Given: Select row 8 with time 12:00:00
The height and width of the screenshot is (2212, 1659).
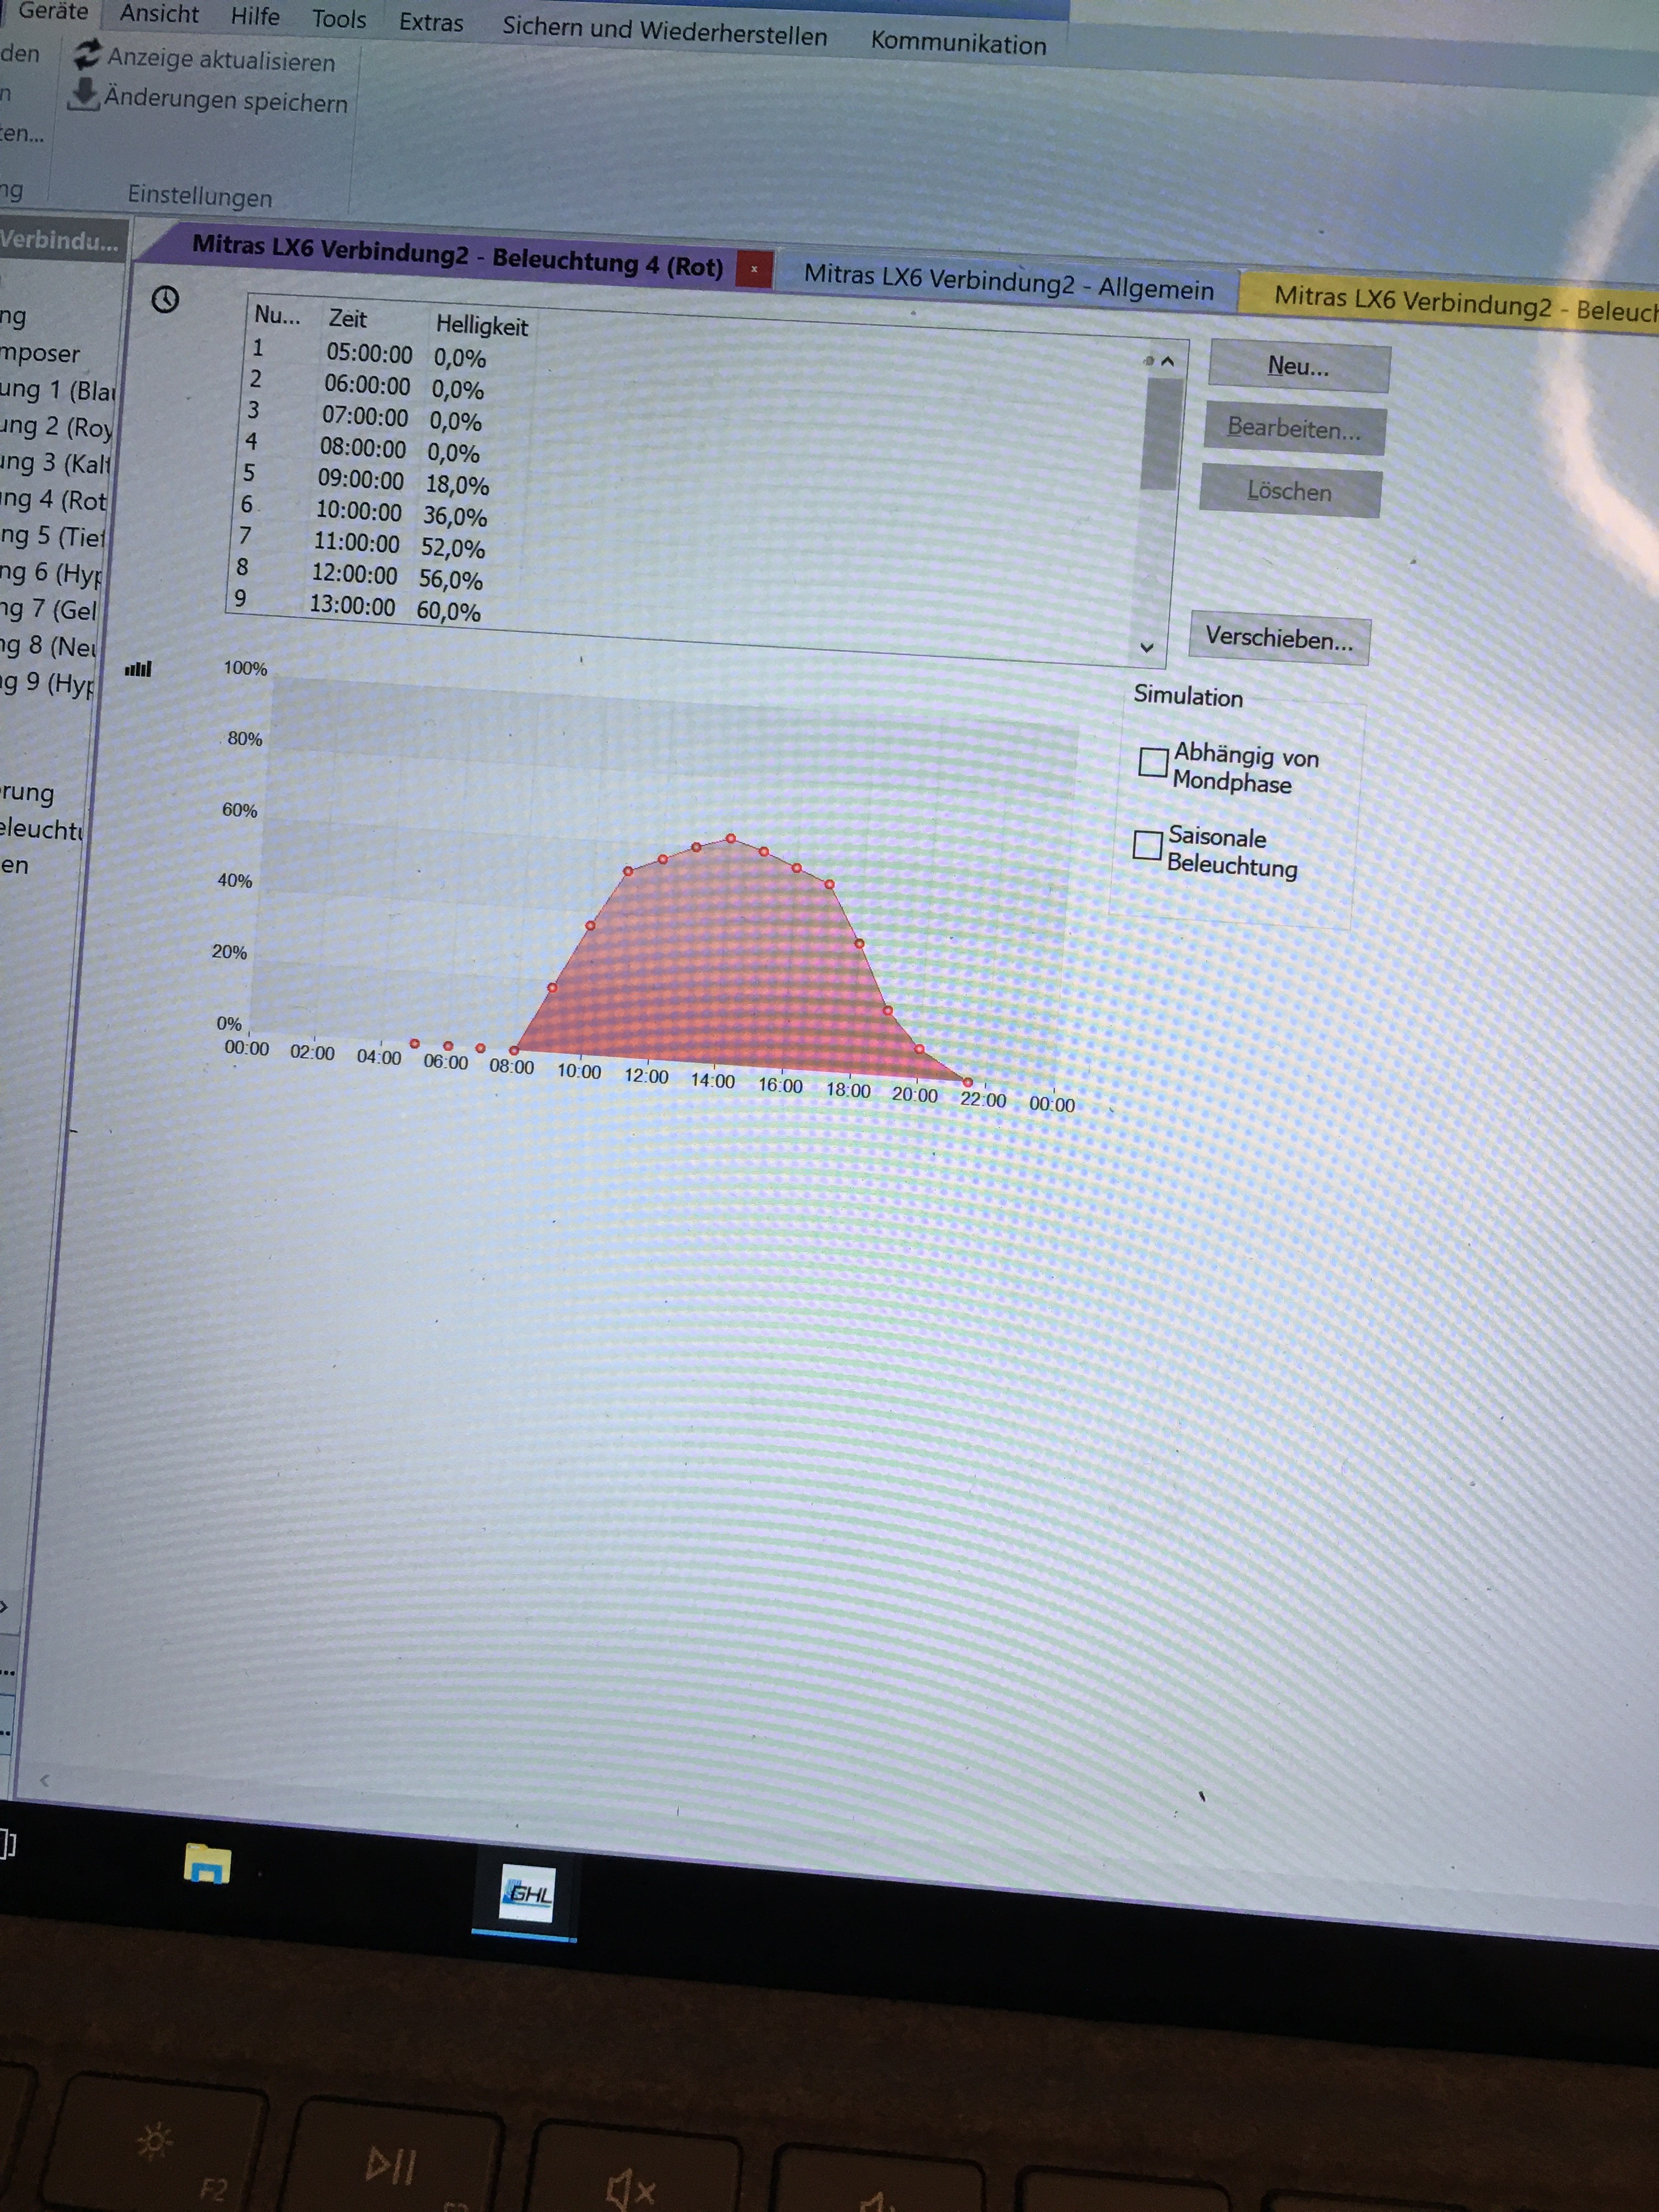Looking at the screenshot, I should click(x=359, y=575).
